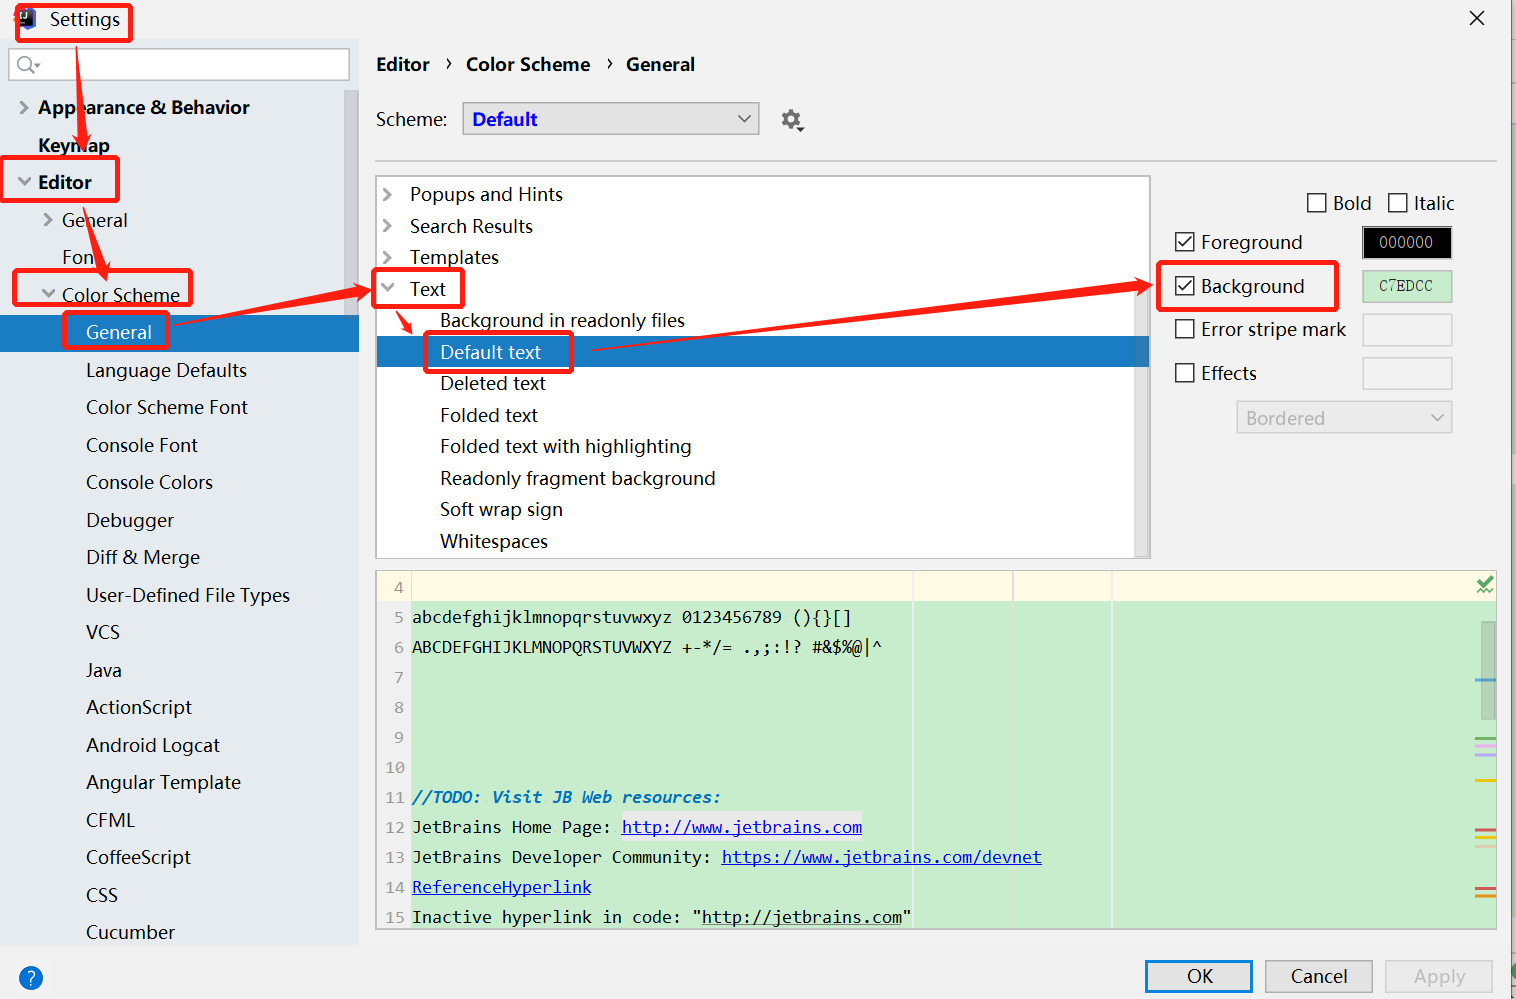Click the help question mark icon

point(31,977)
